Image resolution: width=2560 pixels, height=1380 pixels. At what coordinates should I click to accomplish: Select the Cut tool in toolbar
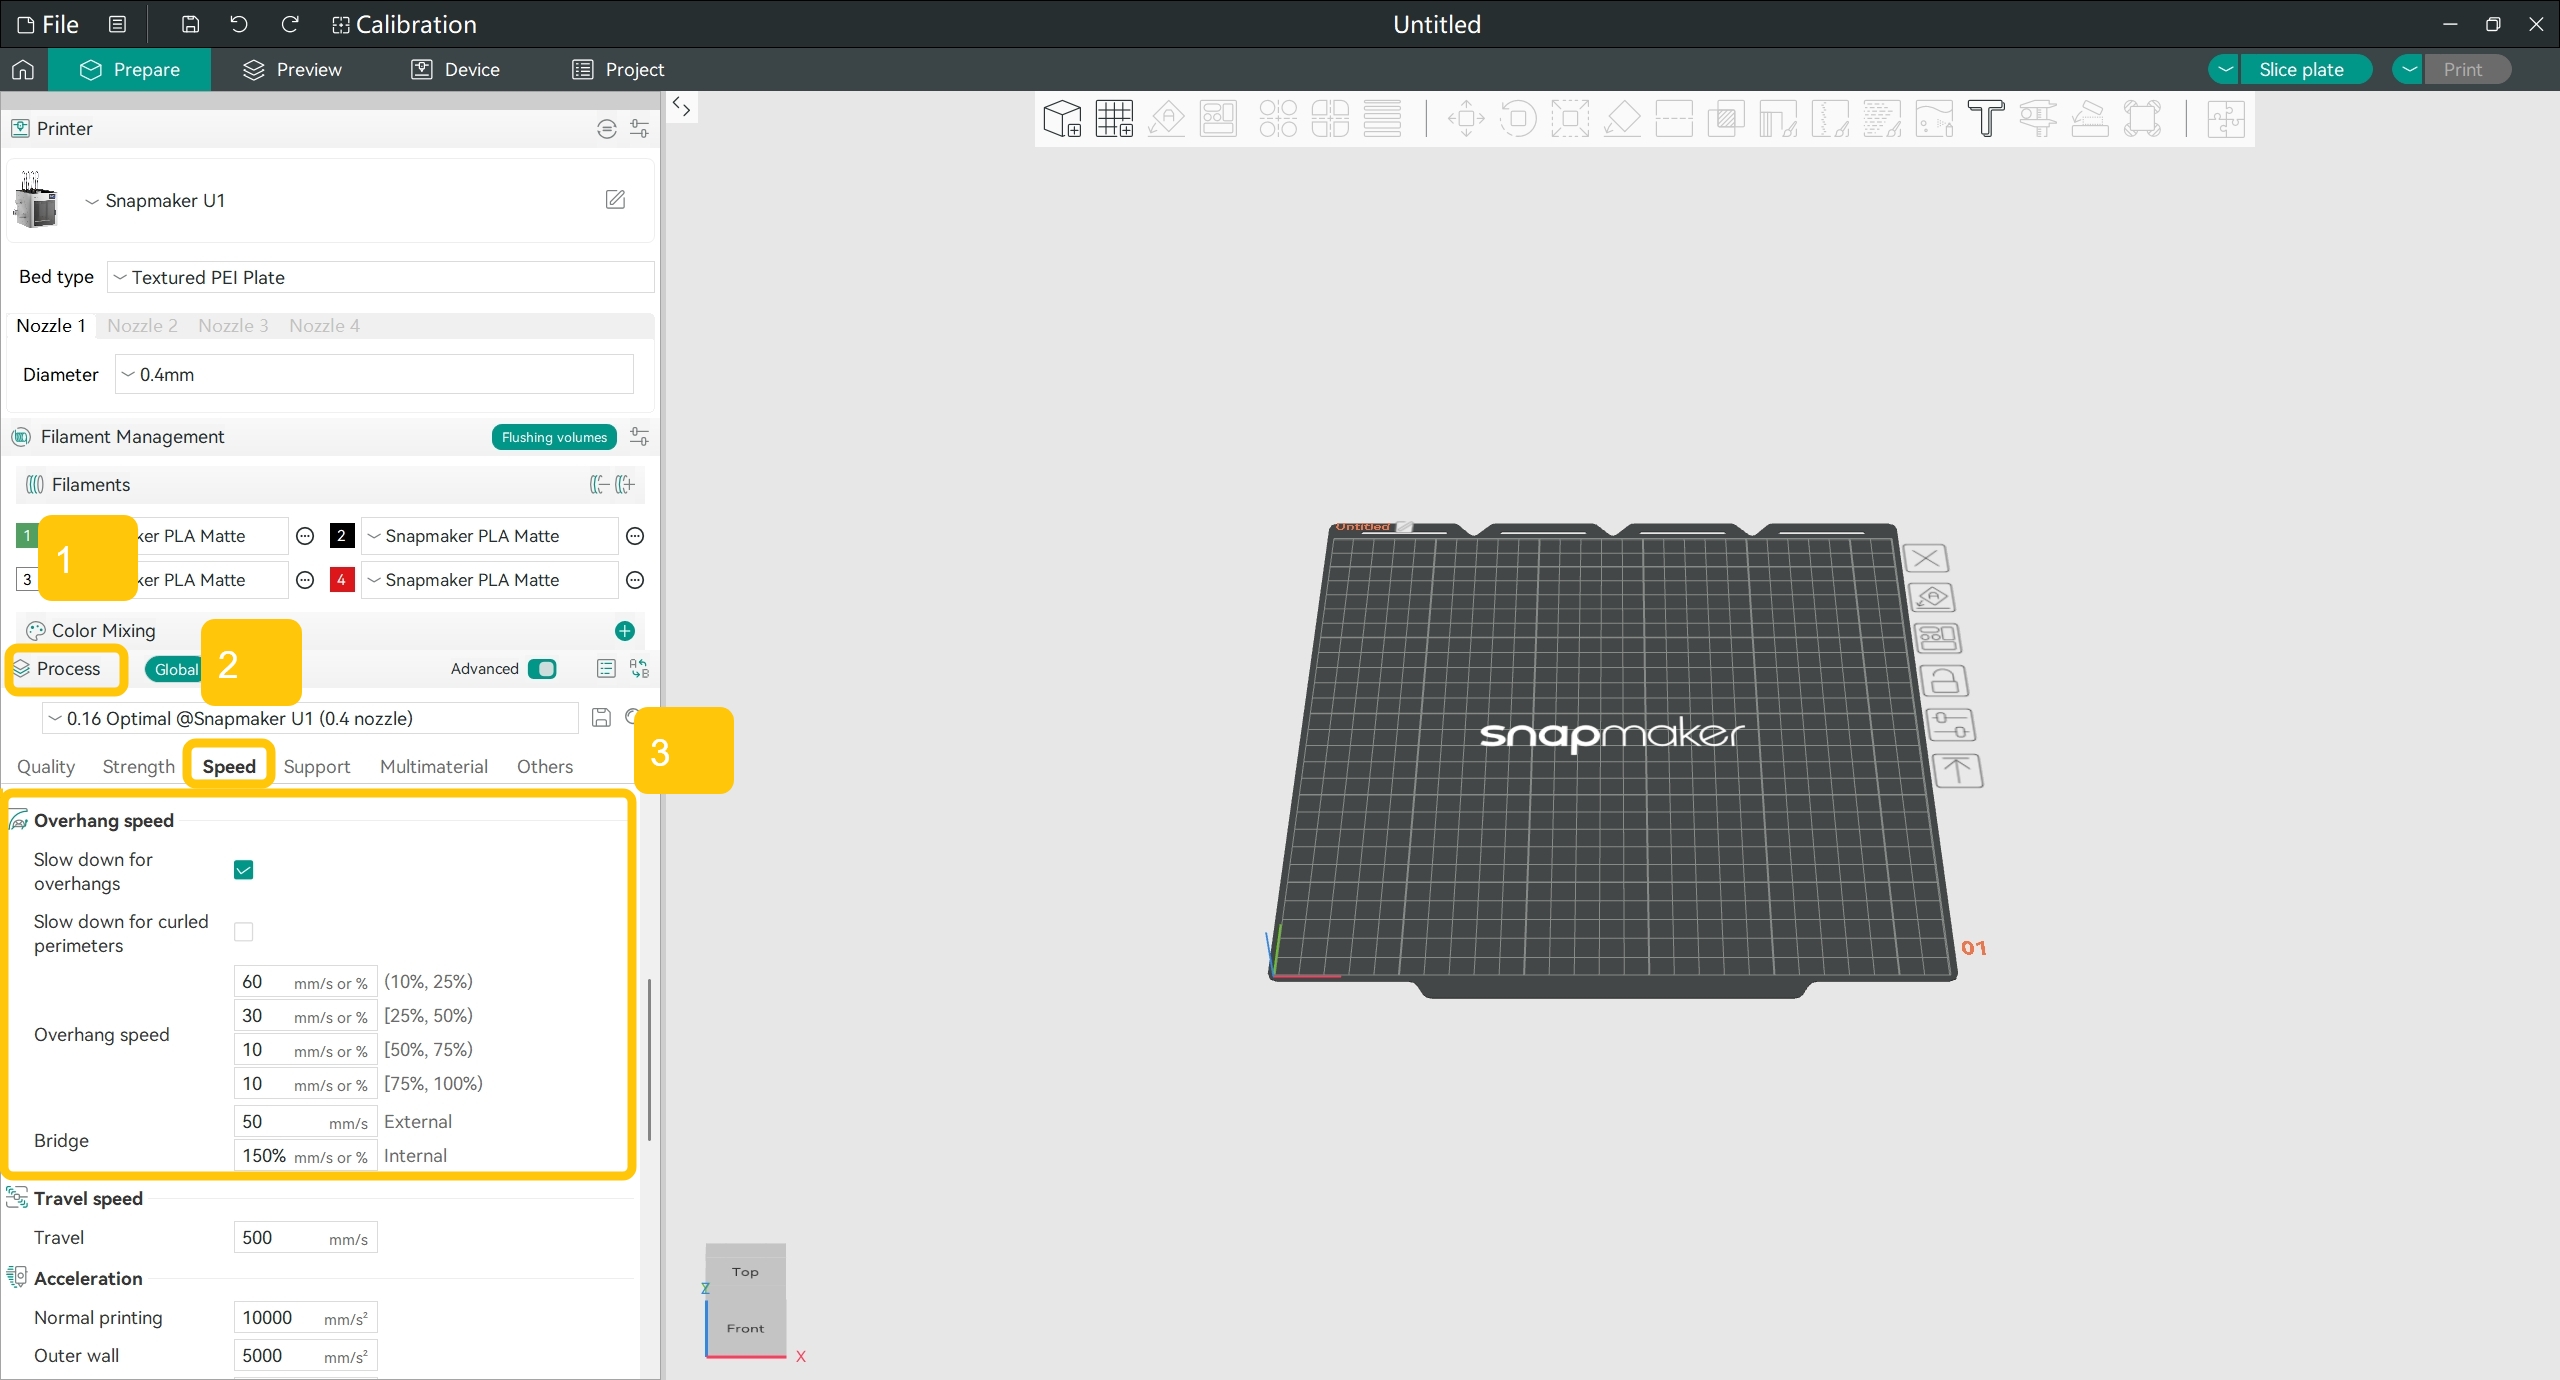point(1674,119)
